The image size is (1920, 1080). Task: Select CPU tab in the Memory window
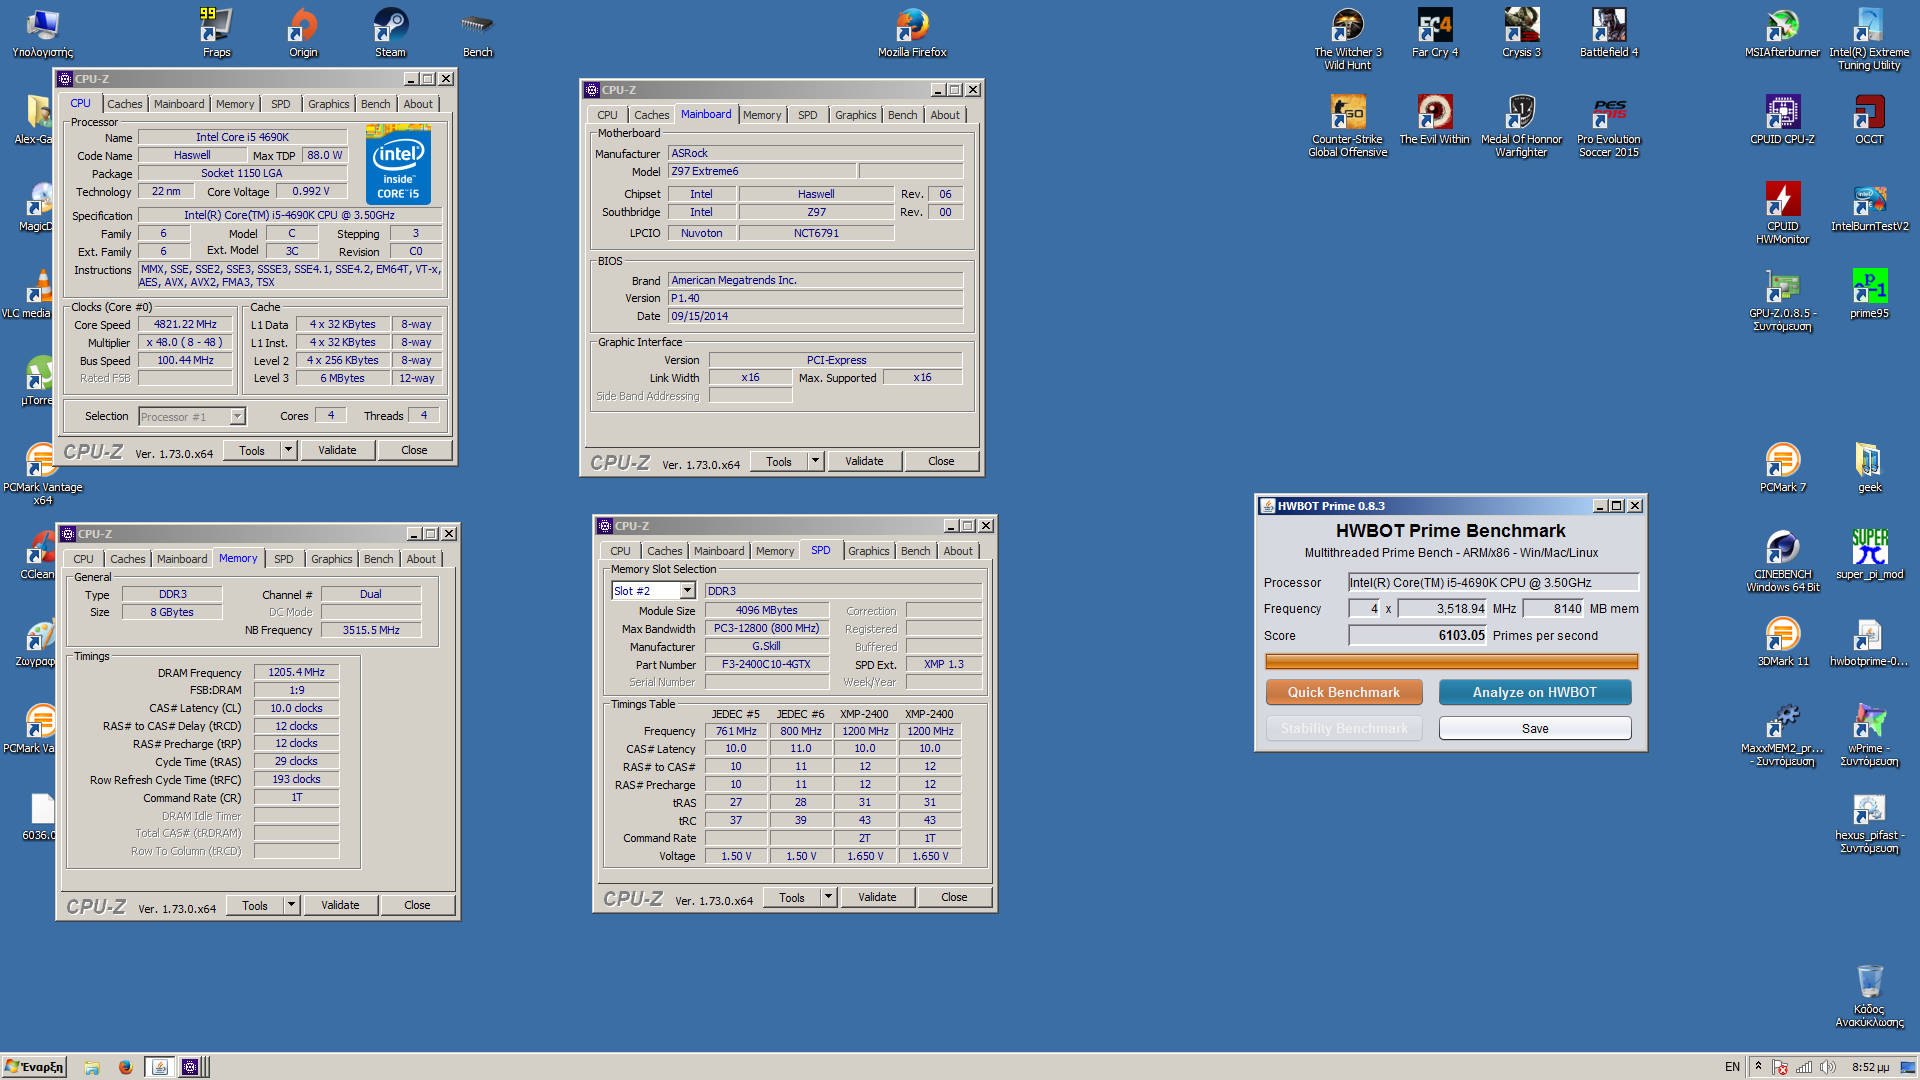[83, 559]
